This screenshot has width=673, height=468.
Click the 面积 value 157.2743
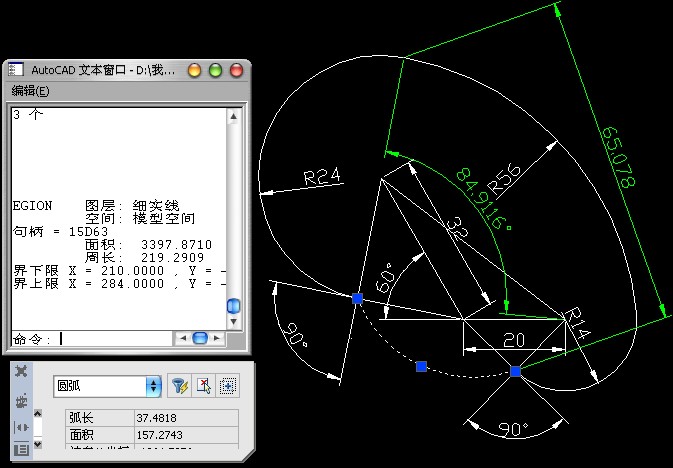tap(186, 435)
